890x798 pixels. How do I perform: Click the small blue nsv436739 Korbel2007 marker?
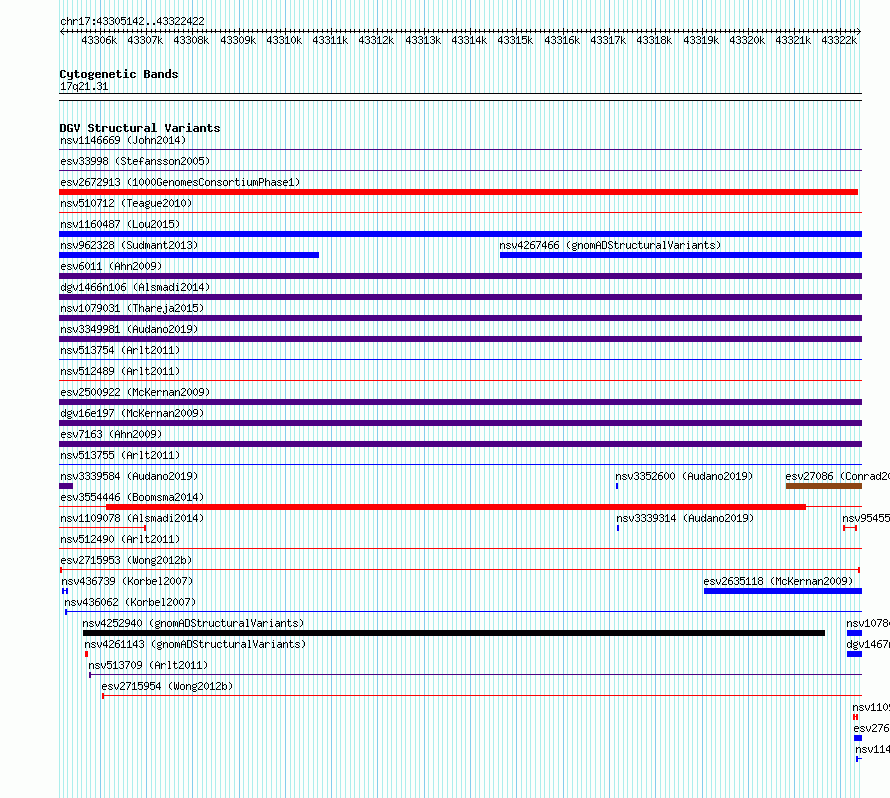65,591
